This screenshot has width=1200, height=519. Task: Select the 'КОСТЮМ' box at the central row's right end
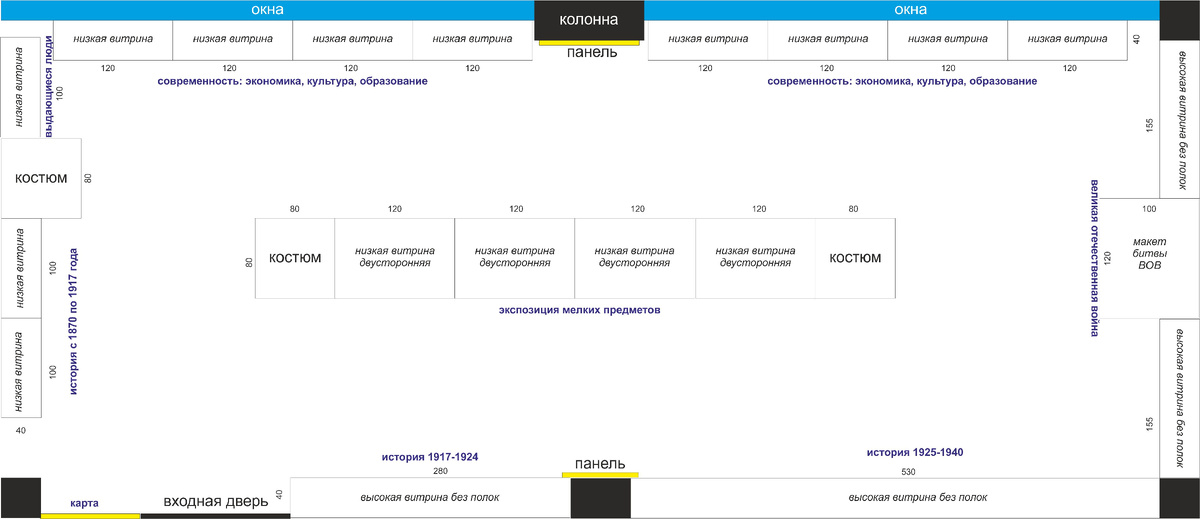pos(855,258)
